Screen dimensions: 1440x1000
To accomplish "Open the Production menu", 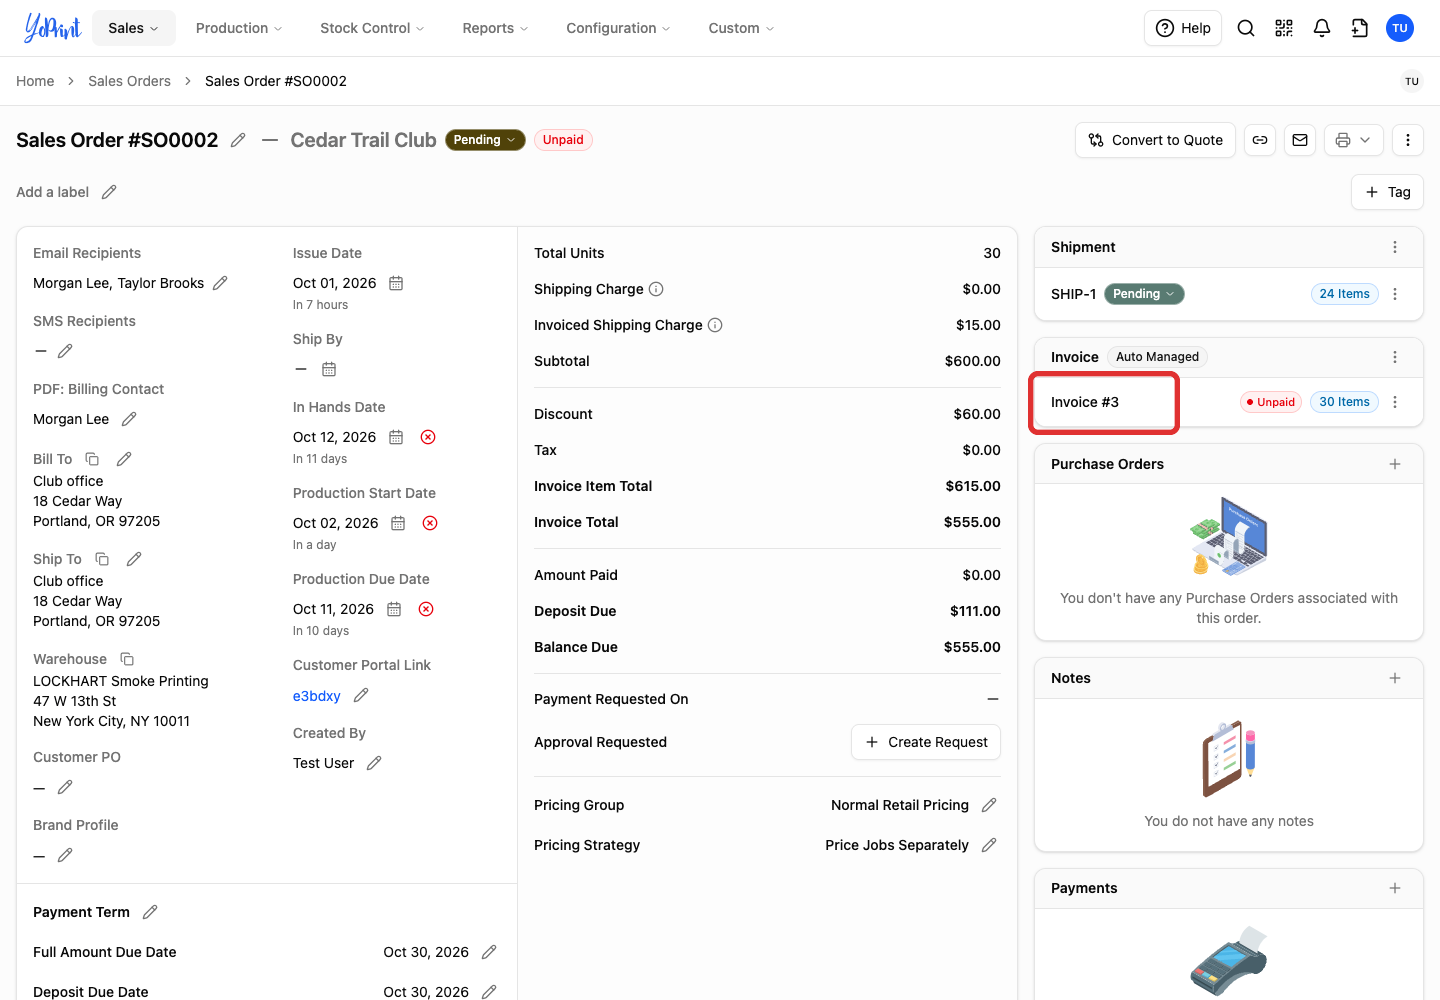I will click(x=239, y=28).
